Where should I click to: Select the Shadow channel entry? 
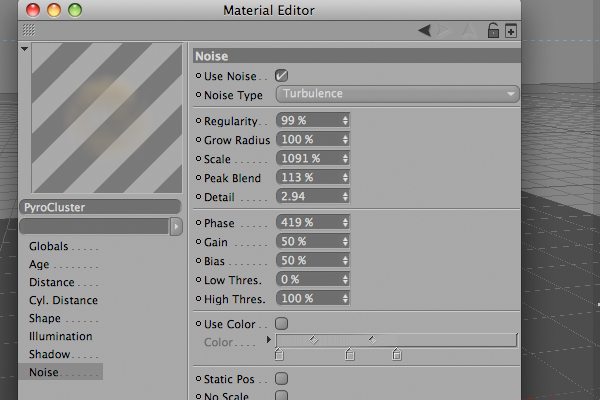pyautogui.click(x=49, y=354)
